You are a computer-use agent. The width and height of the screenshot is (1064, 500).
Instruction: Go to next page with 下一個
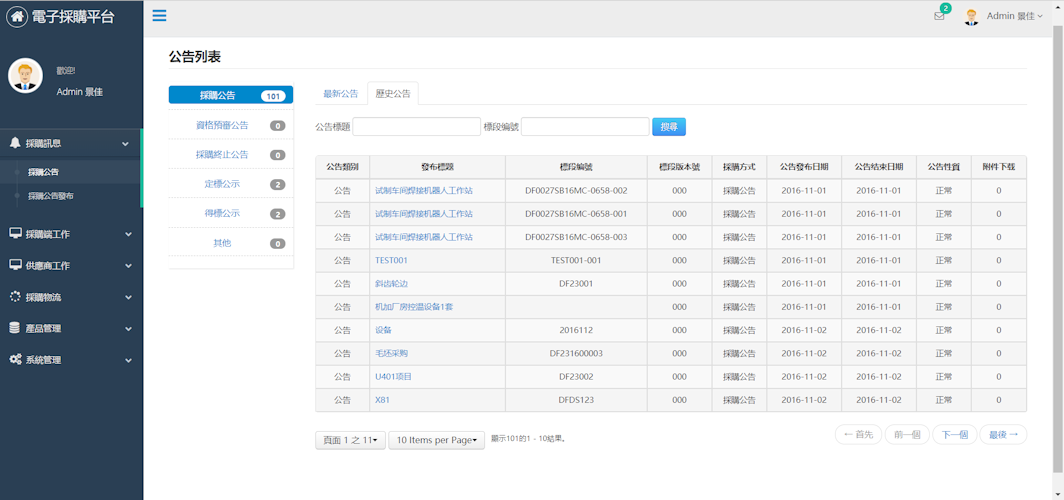click(954, 434)
